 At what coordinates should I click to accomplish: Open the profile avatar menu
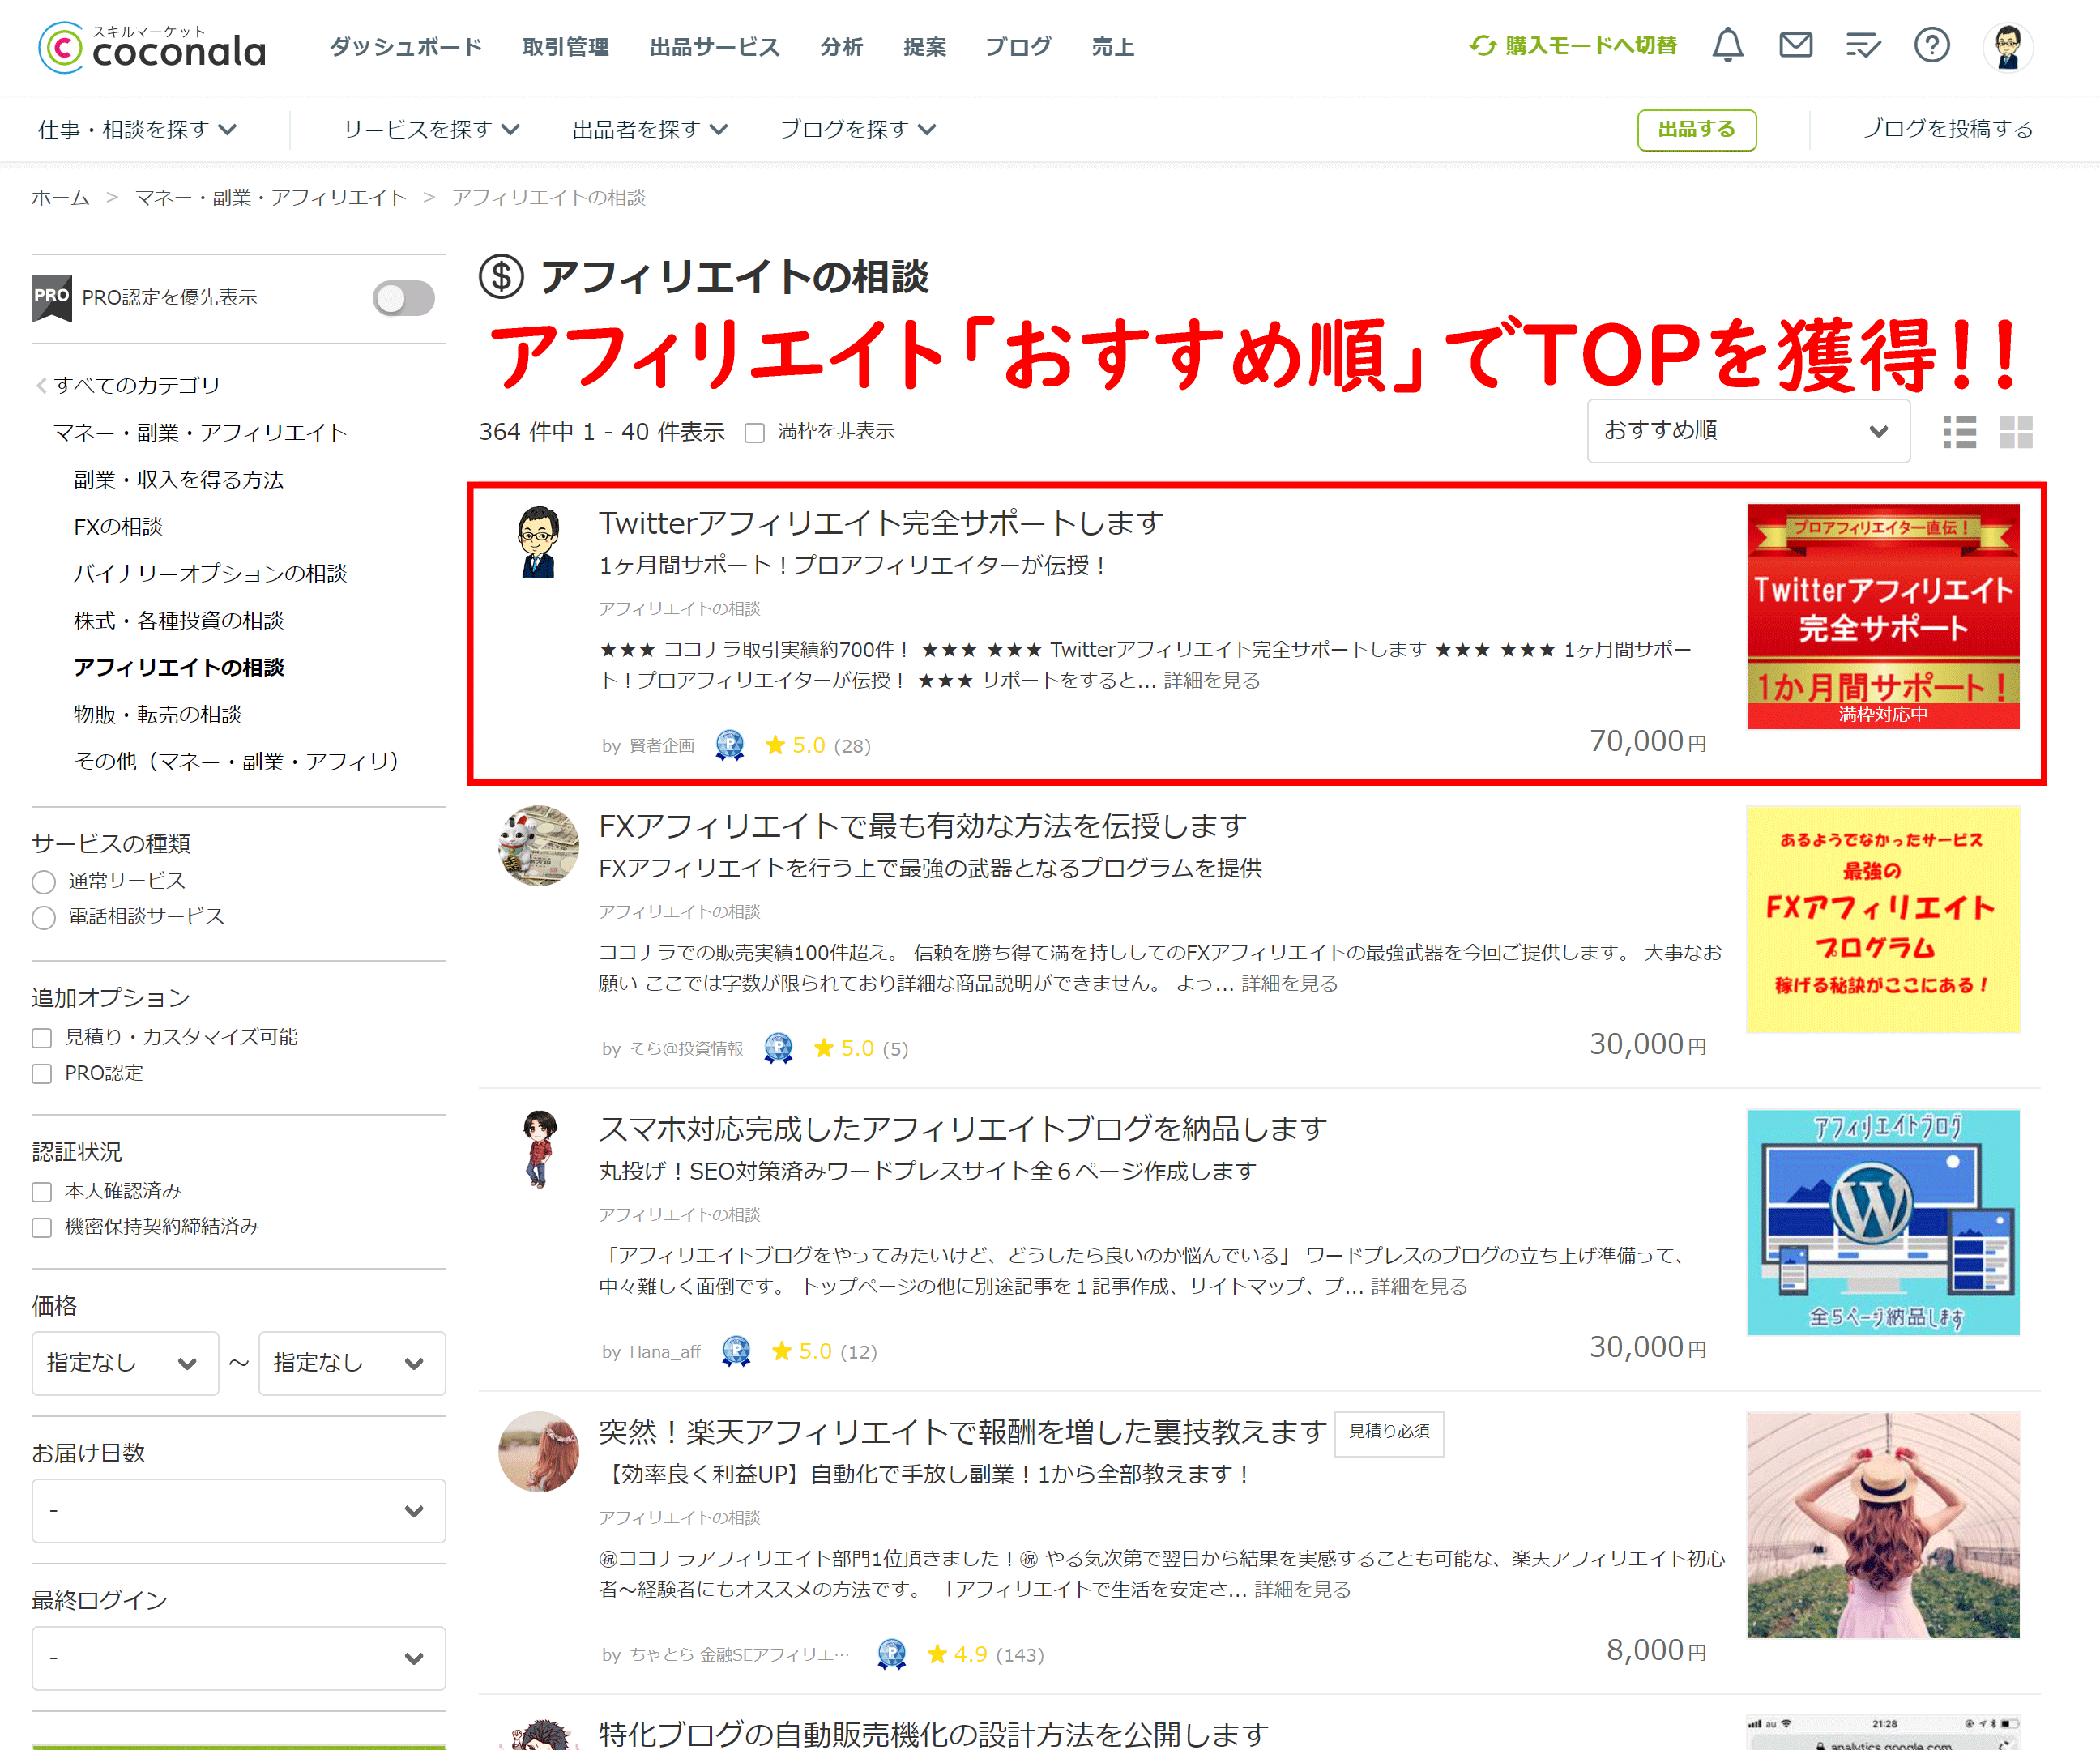pyautogui.click(x=2008, y=46)
